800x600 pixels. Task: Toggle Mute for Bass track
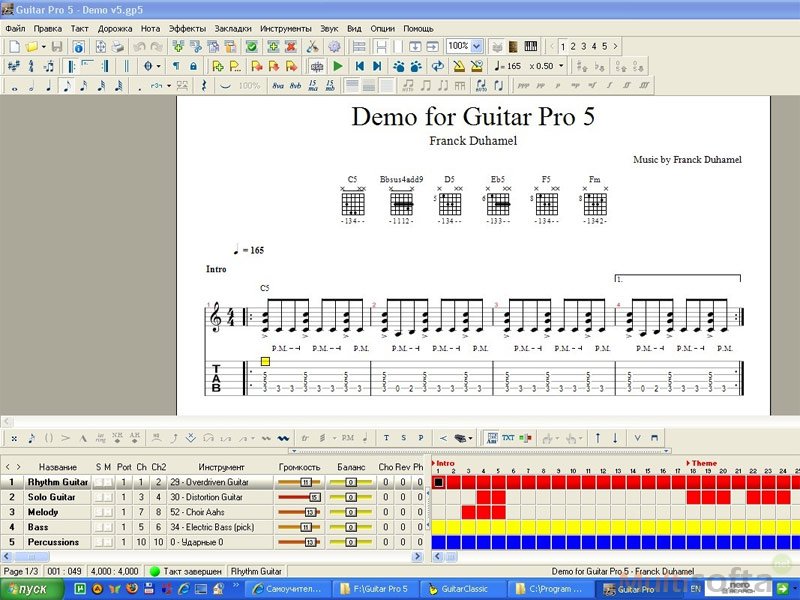coord(108,527)
